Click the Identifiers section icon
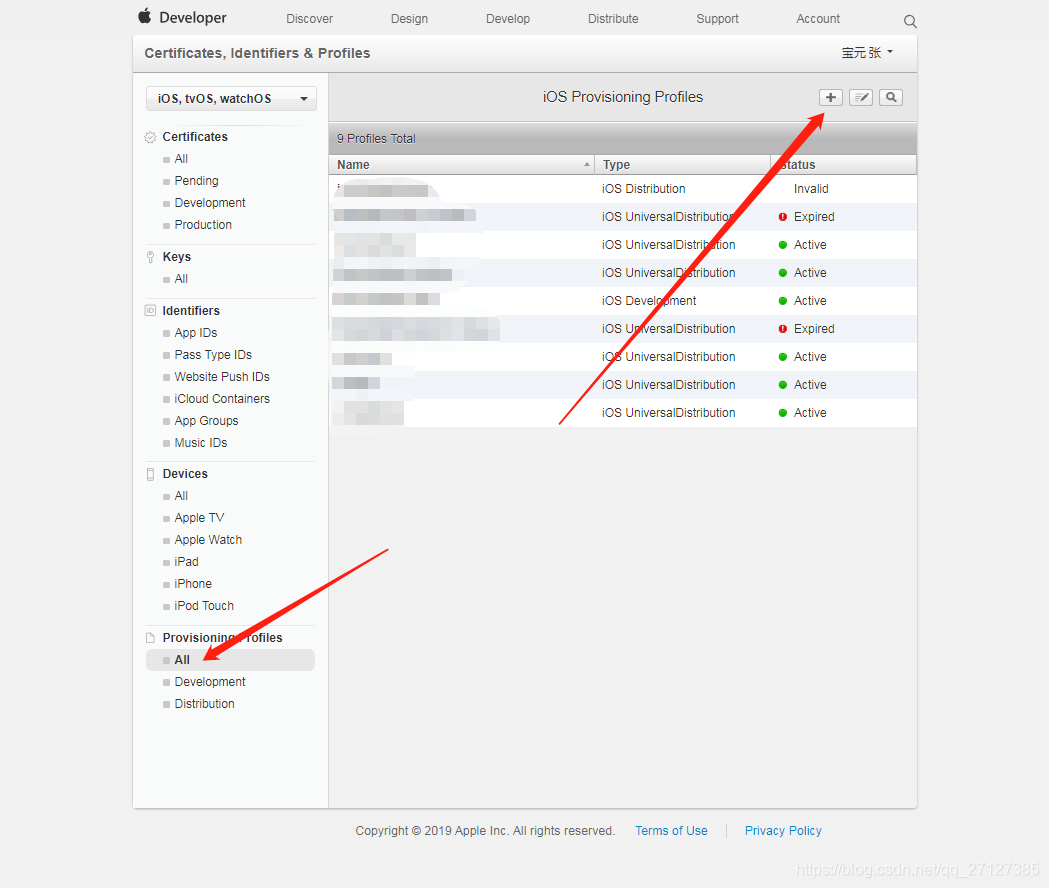1049x888 pixels. point(151,310)
